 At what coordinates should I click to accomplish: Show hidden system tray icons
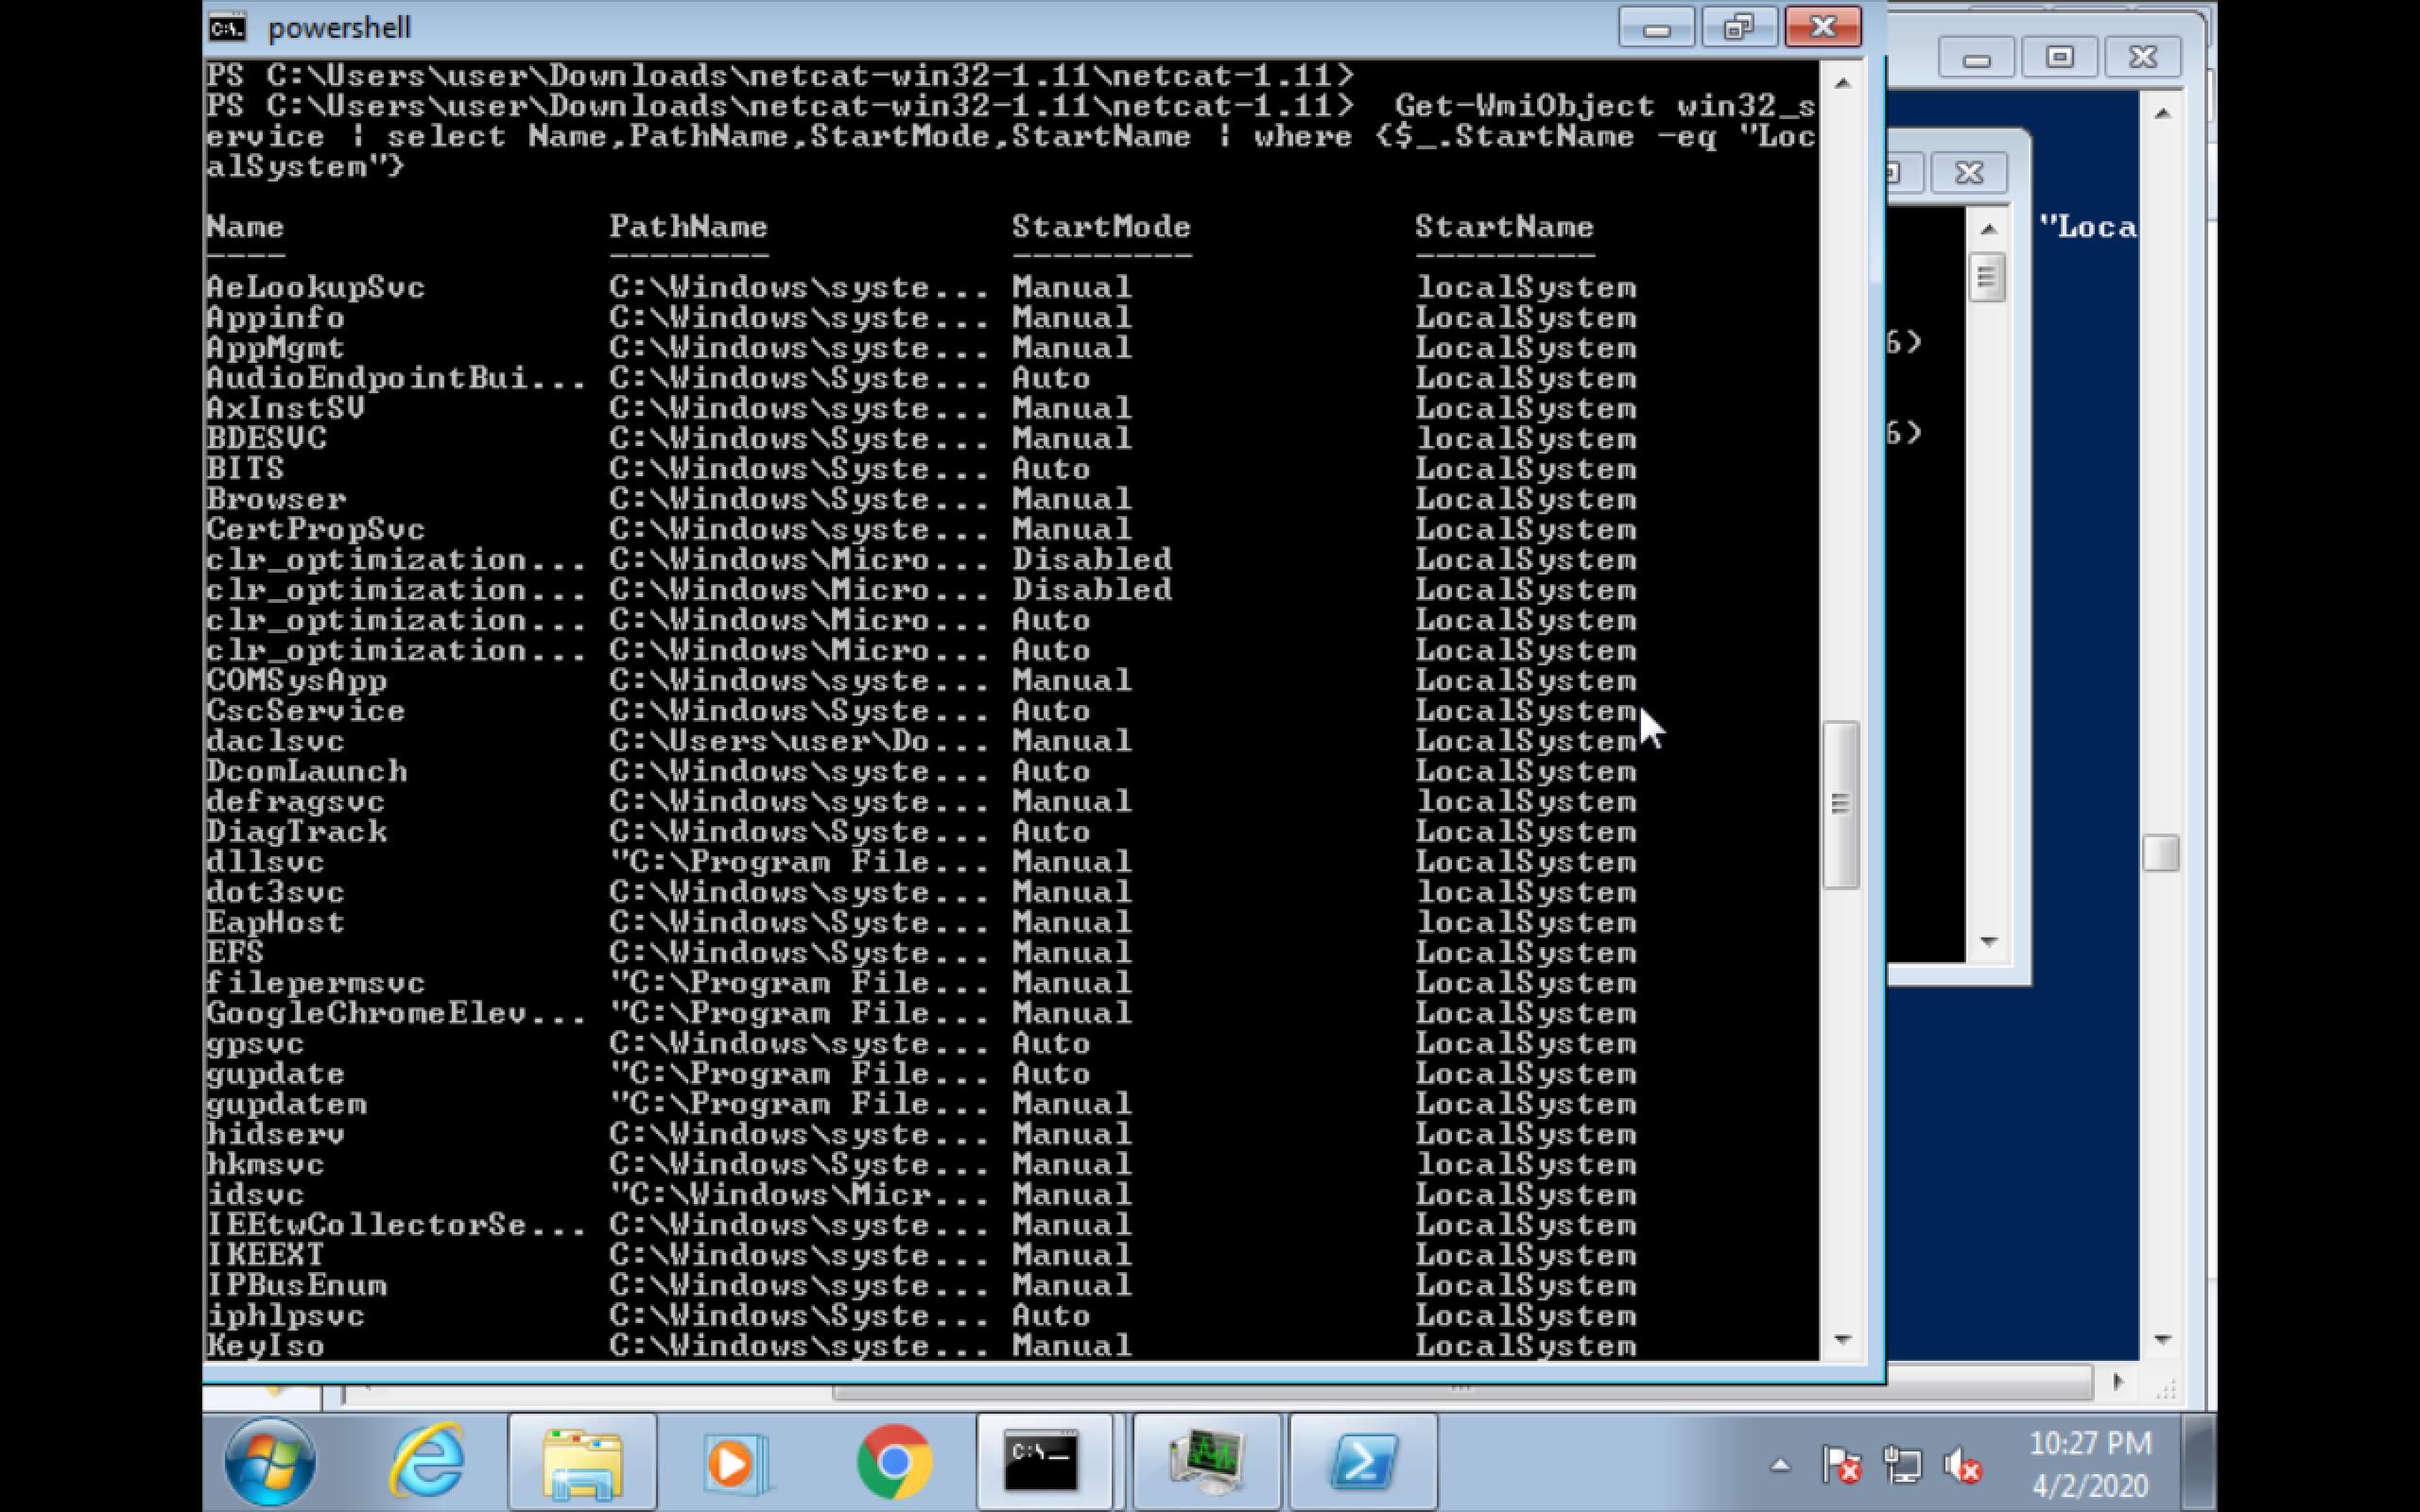click(x=1780, y=1466)
